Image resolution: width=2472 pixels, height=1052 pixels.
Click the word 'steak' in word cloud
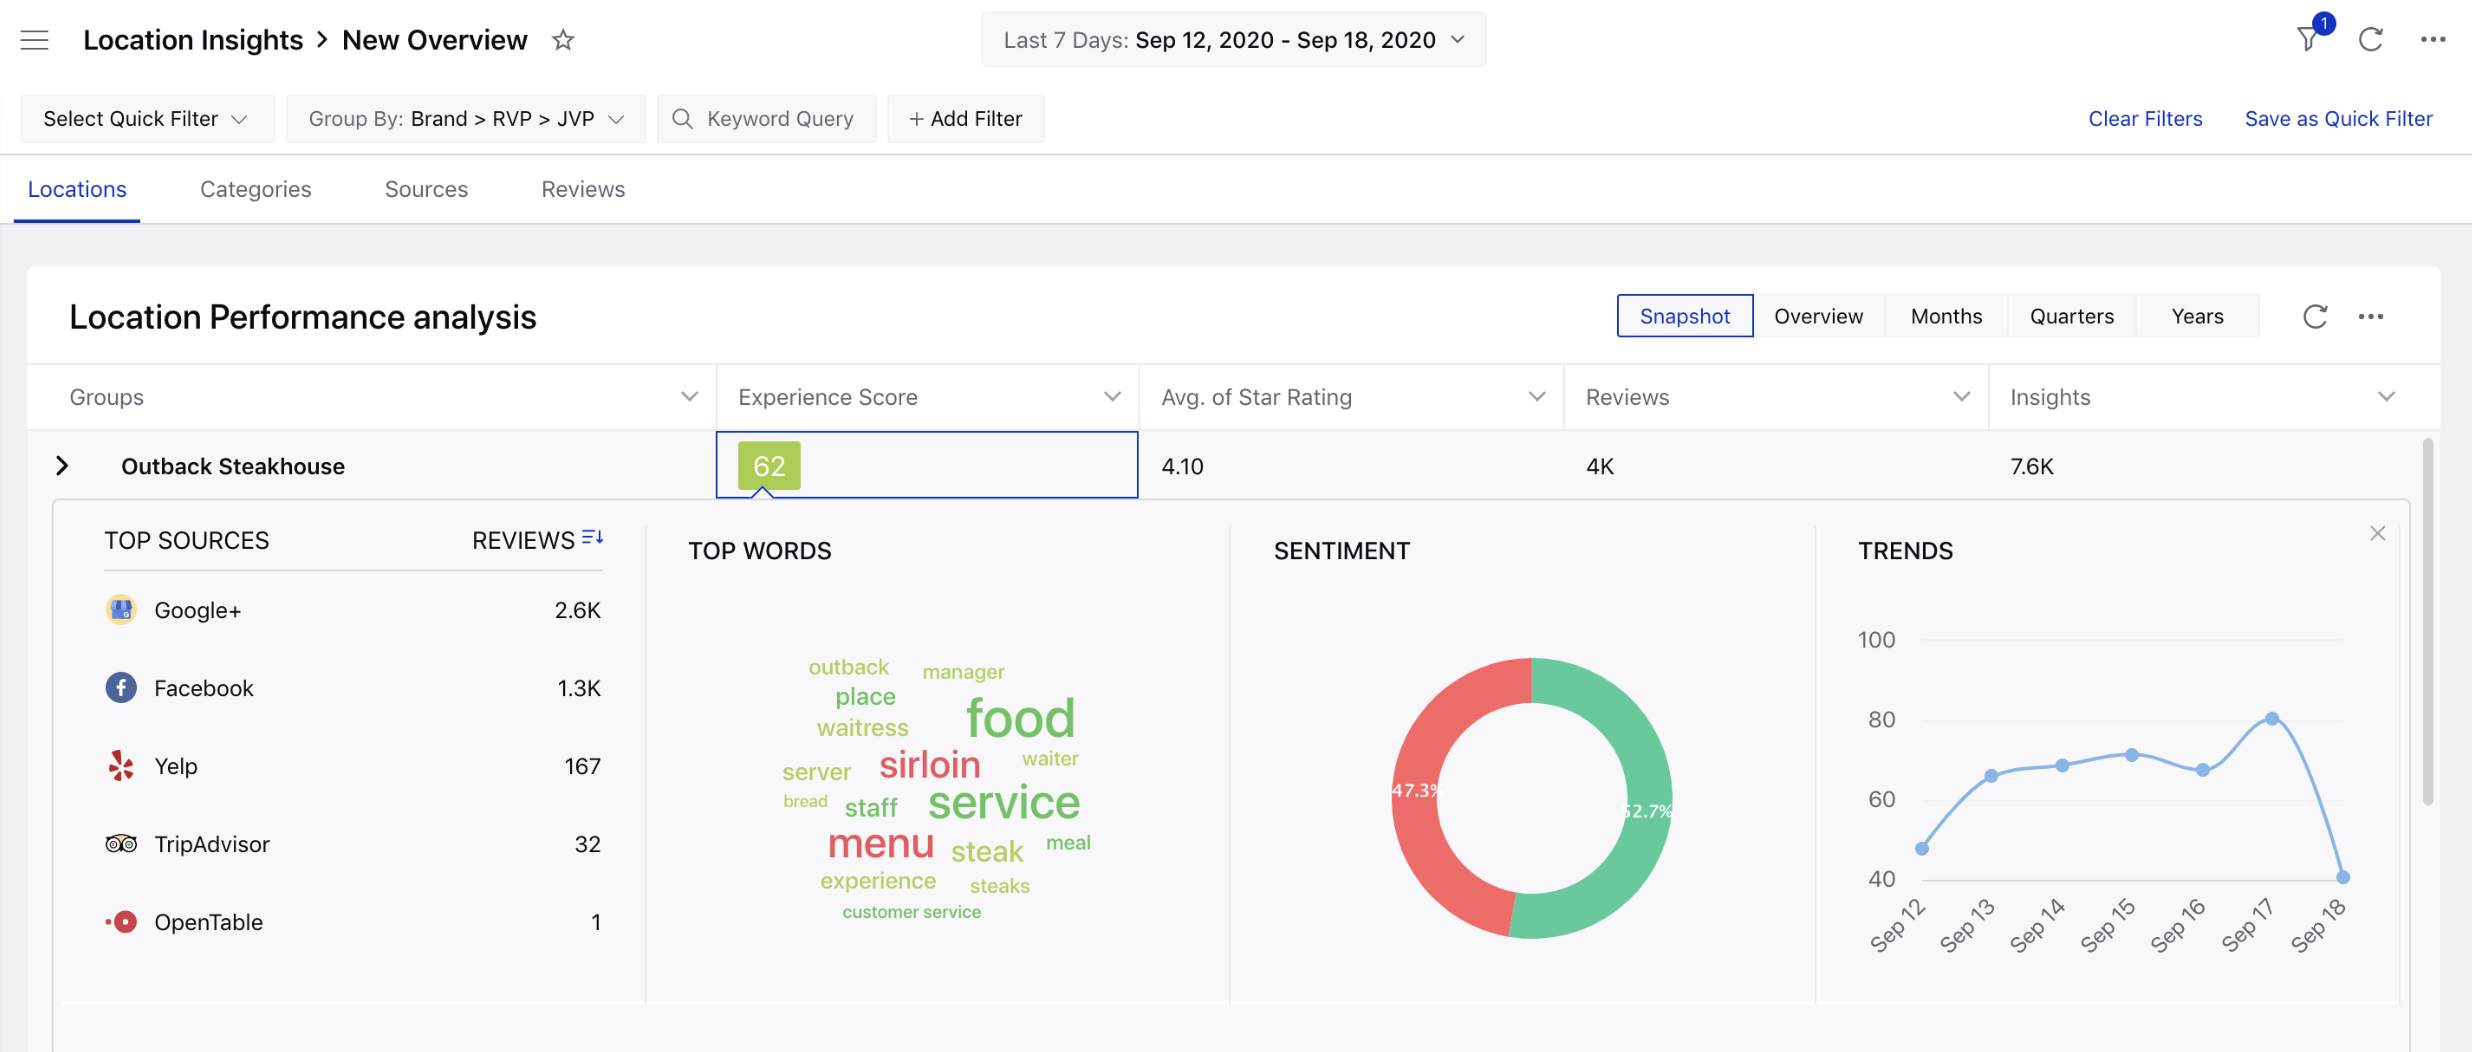(987, 851)
